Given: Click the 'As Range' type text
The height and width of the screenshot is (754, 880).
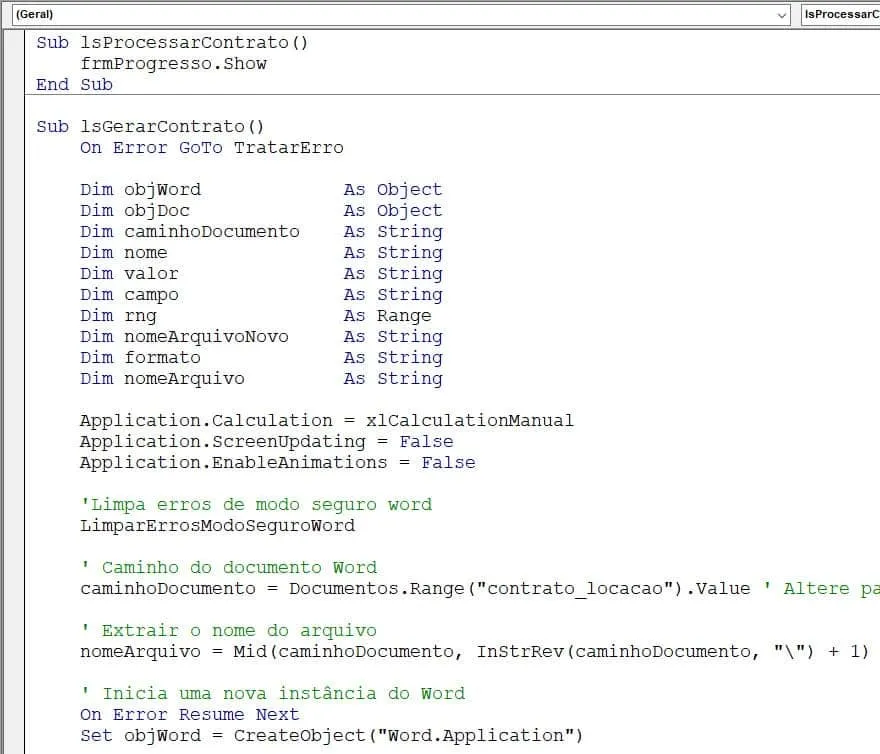Looking at the screenshot, I should (x=387, y=316).
